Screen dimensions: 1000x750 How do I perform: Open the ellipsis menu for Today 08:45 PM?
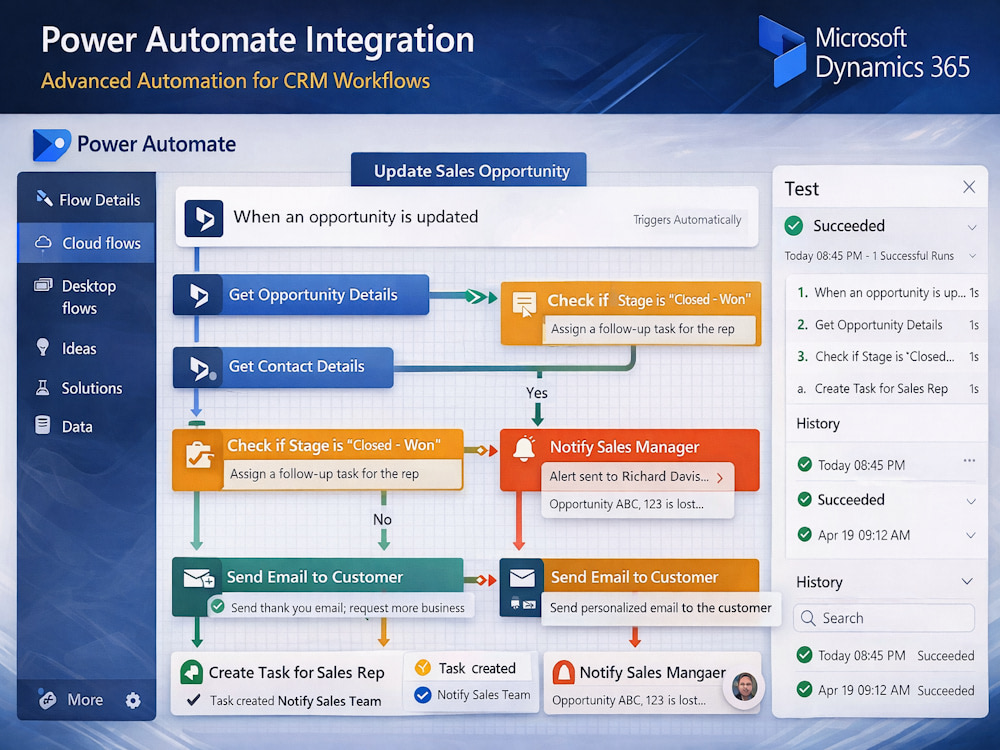click(969, 460)
